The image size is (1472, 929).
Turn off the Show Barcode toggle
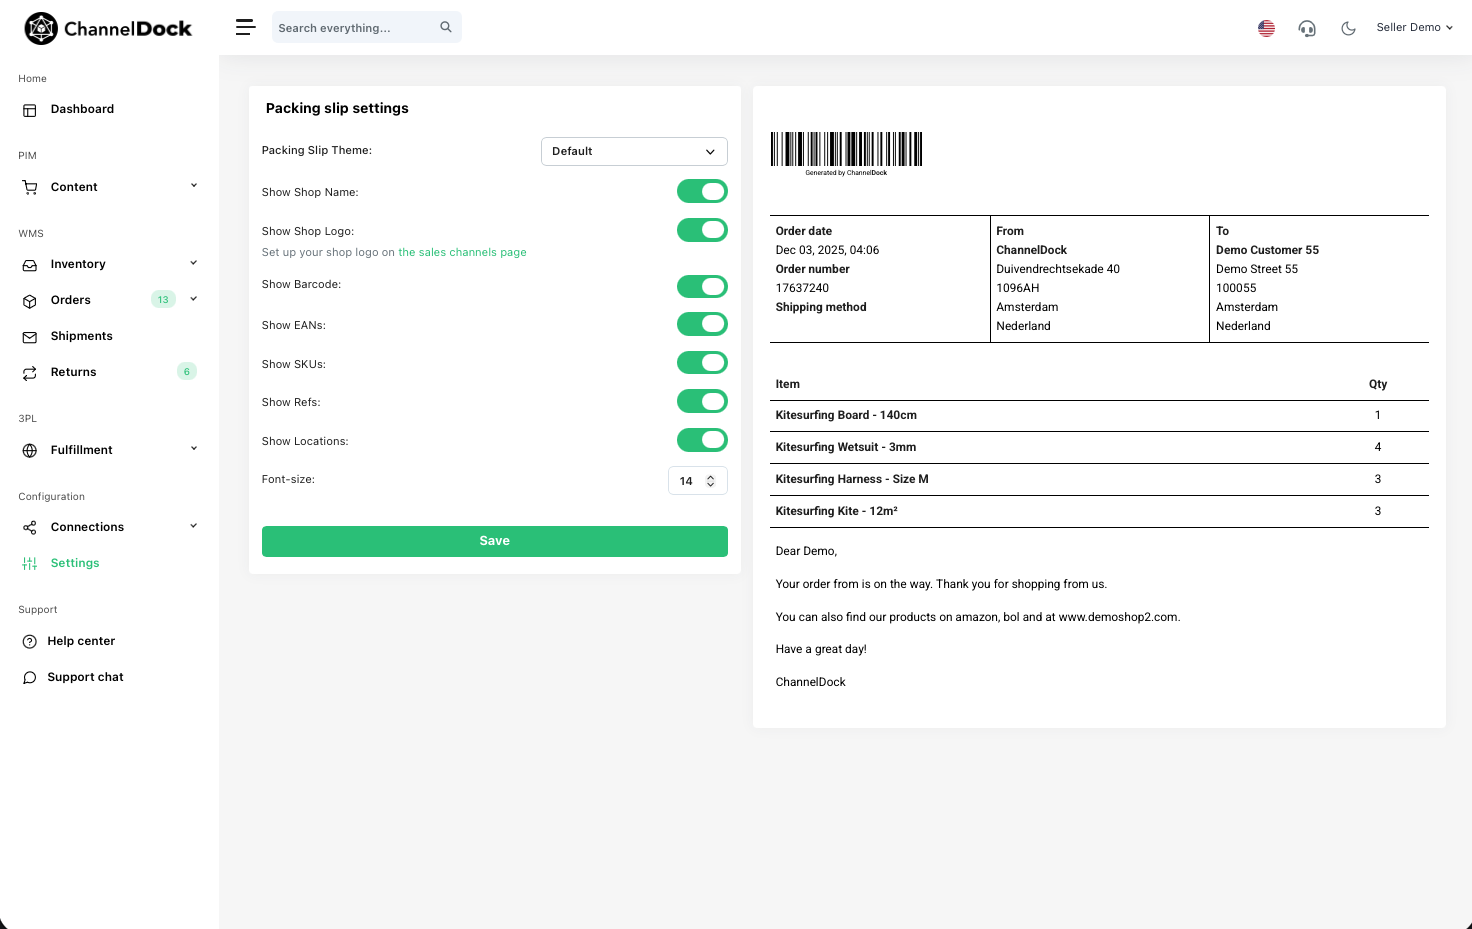point(702,287)
